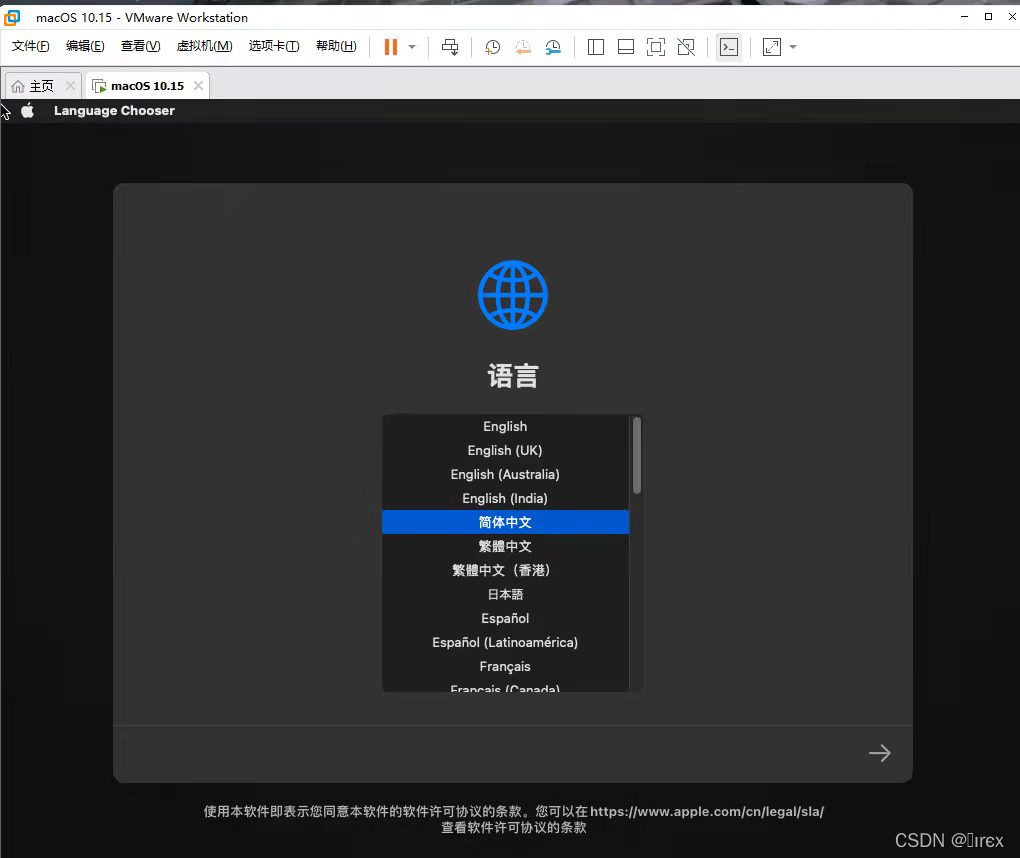This screenshot has height=858, width=1020.
Task: Enter full screen mode
Action: [x=656, y=47]
